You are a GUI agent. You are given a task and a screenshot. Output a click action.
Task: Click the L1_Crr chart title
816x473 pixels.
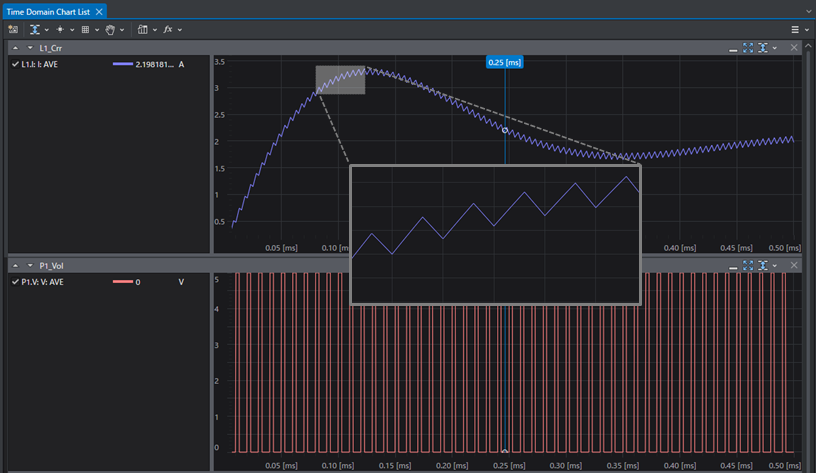(x=50, y=48)
